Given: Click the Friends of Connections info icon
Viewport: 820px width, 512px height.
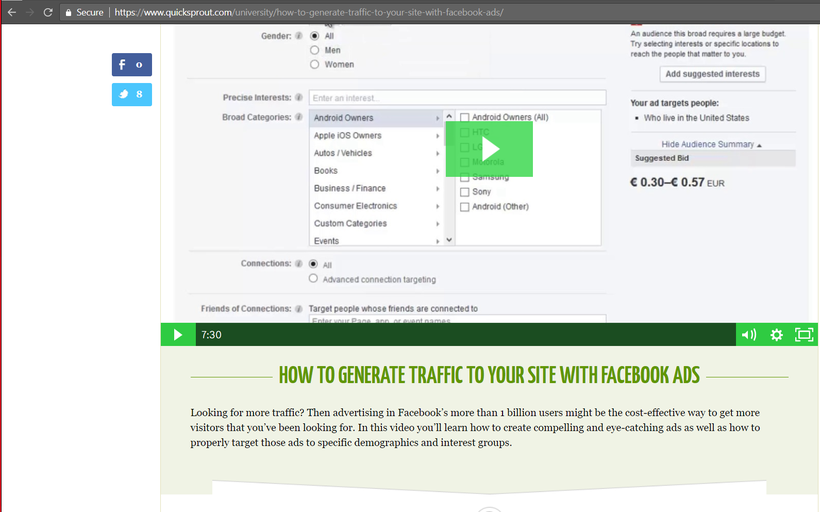Looking at the screenshot, I should (x=299, y=309).
